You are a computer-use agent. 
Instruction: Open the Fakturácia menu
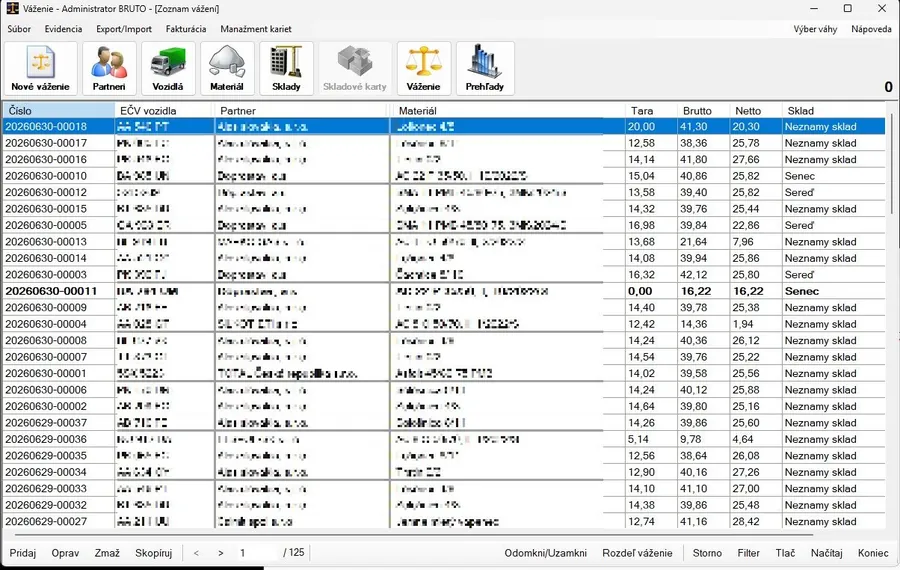(x=186, y=29)
